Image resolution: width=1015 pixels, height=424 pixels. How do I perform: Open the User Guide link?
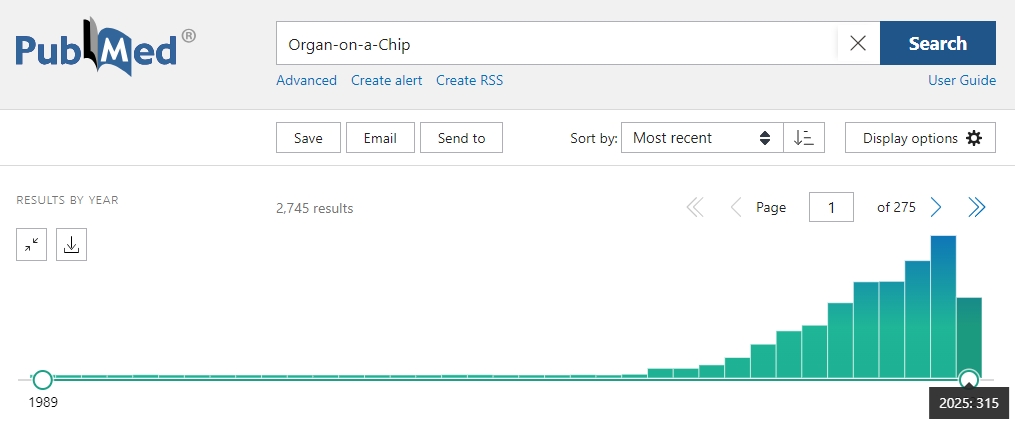pos(961,80)
